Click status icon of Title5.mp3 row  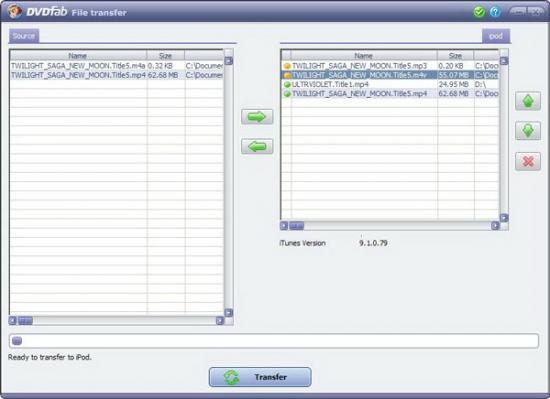(x=287, y=66)
